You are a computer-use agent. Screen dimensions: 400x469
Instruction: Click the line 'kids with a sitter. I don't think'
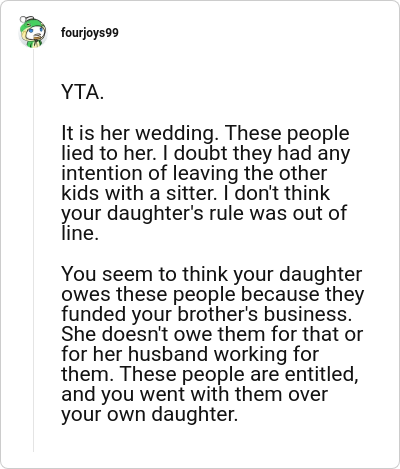click(x=195, y=193)
